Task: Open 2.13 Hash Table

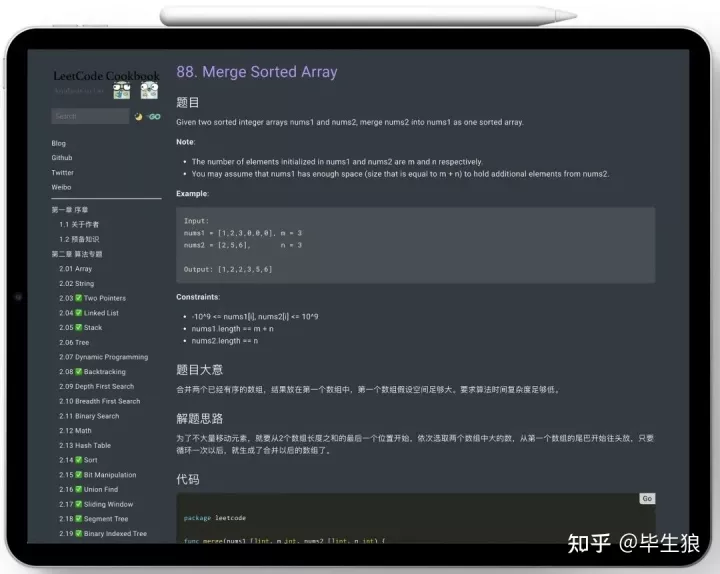Action: pyautogui.click(x=85, y=445)
